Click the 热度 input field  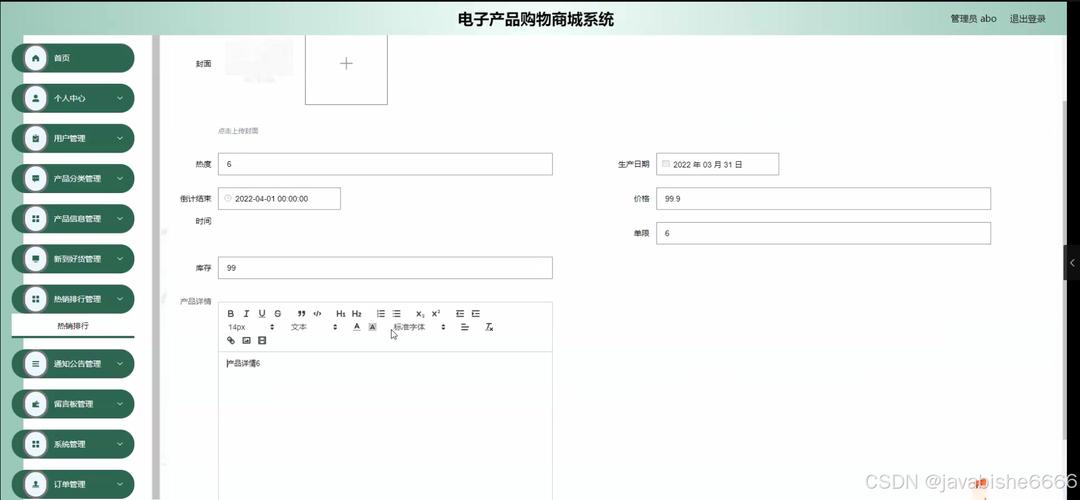coord(385,164)
